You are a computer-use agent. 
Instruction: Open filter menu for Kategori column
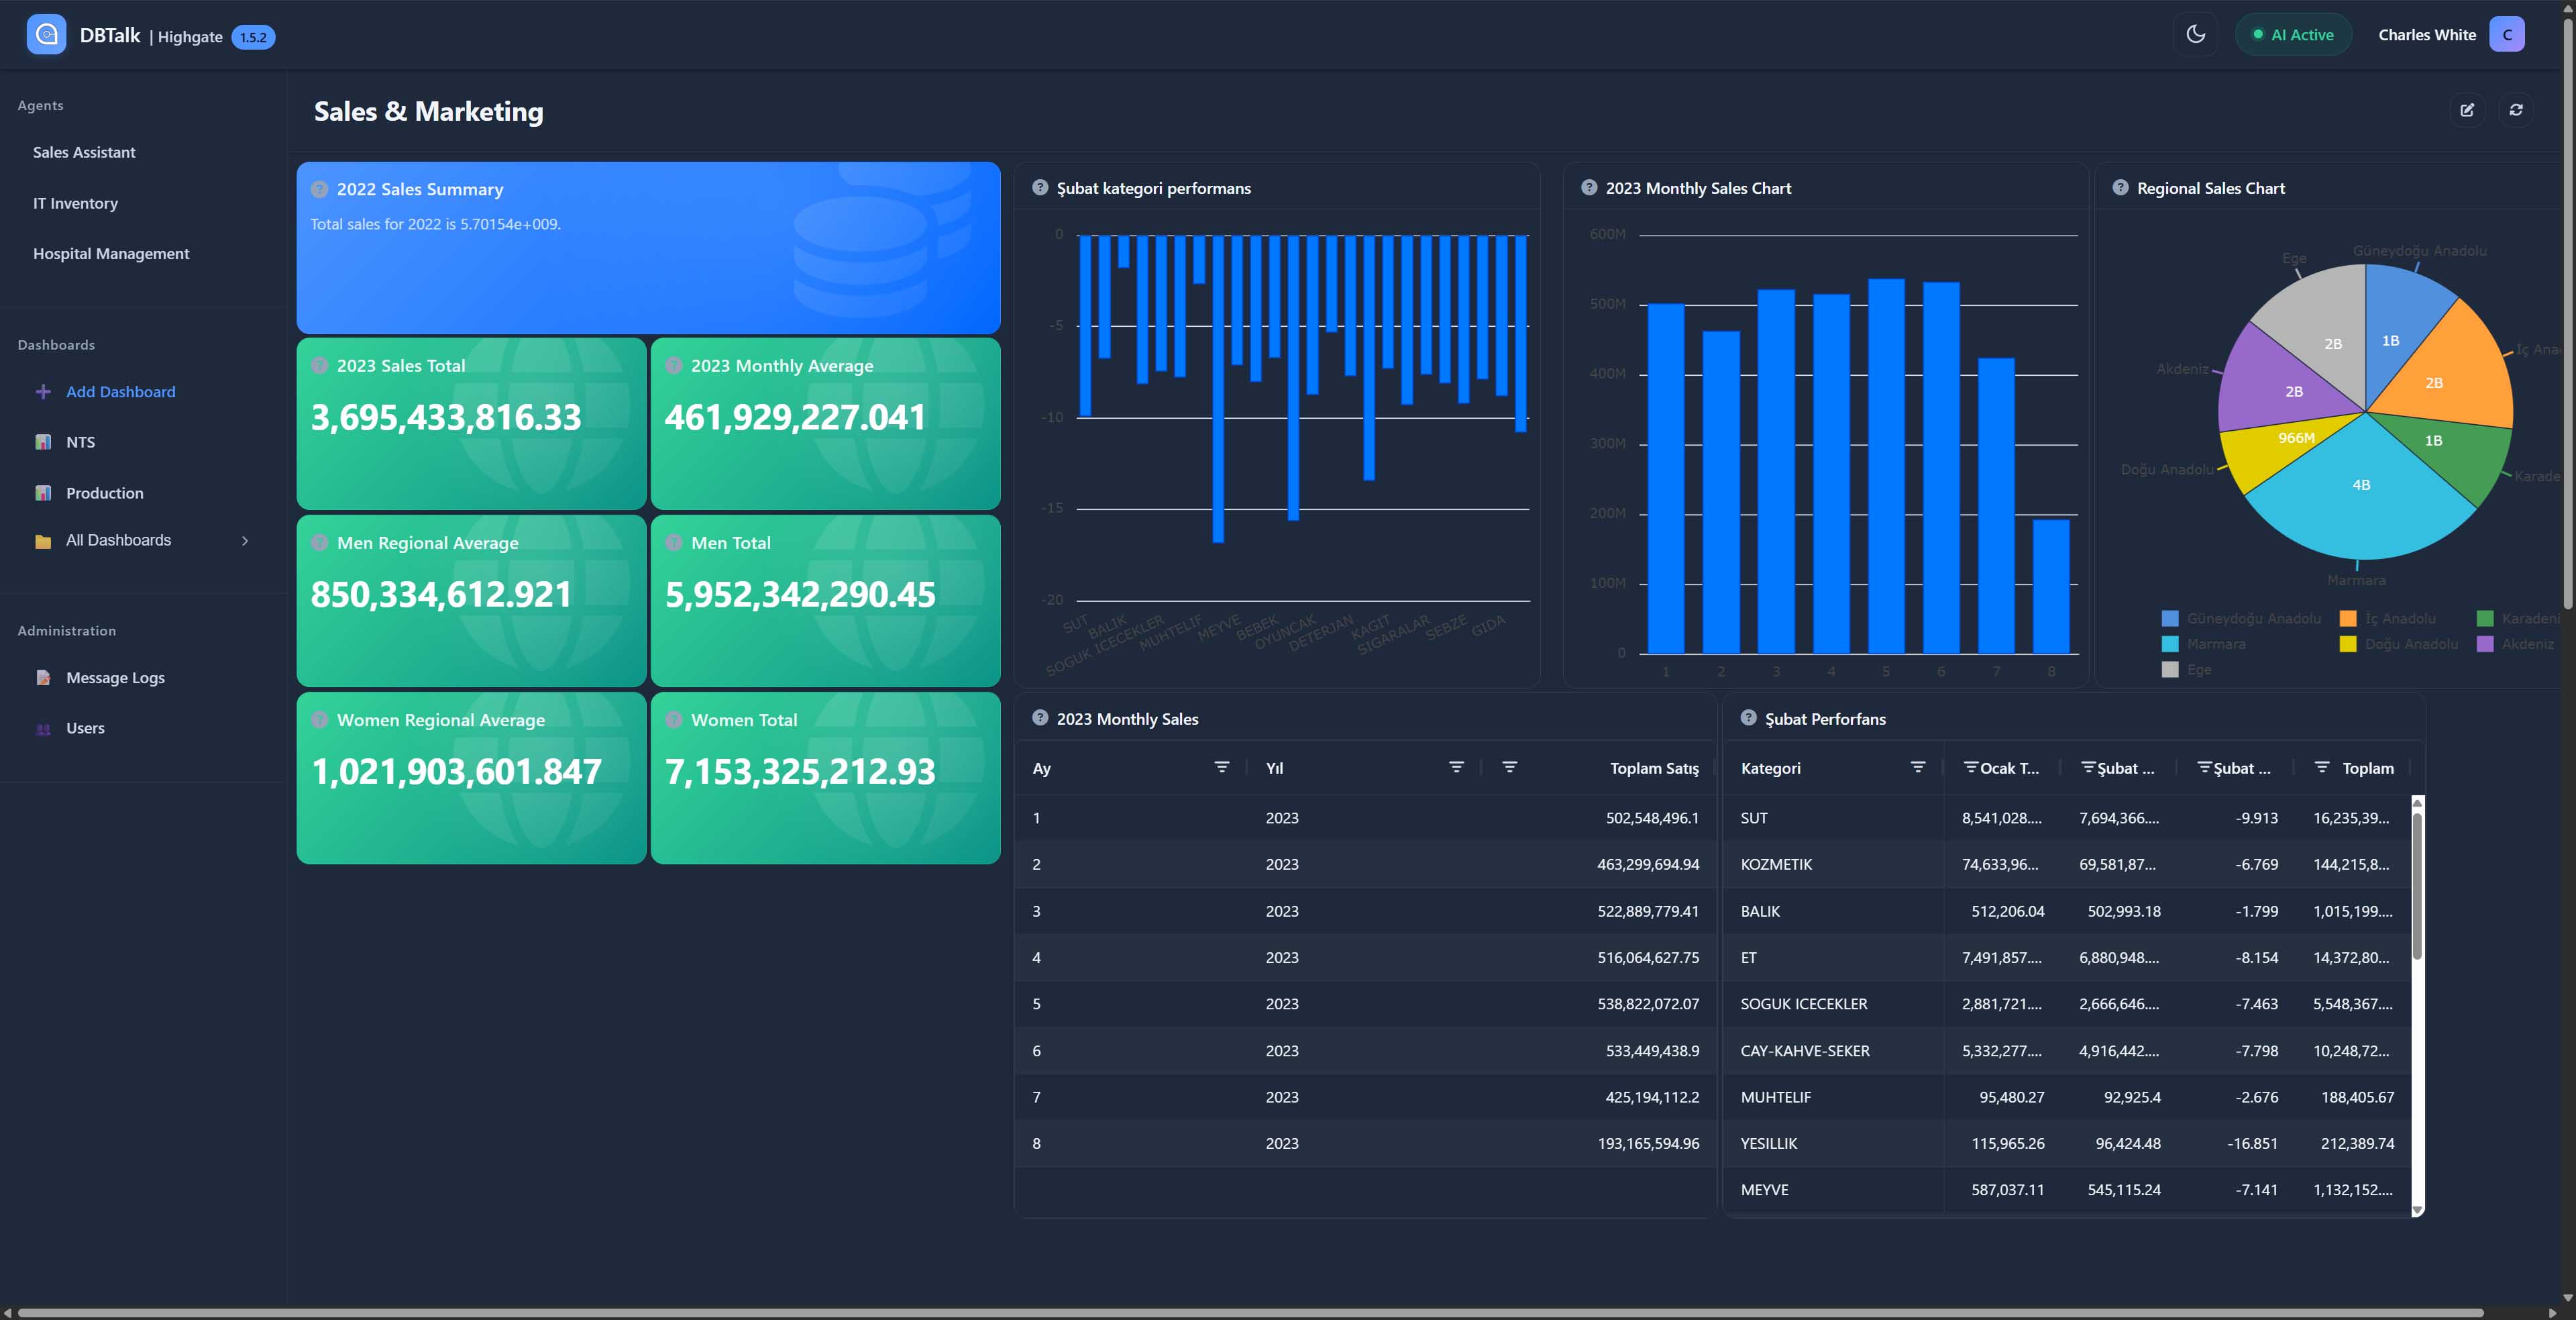pos(1917,767)
